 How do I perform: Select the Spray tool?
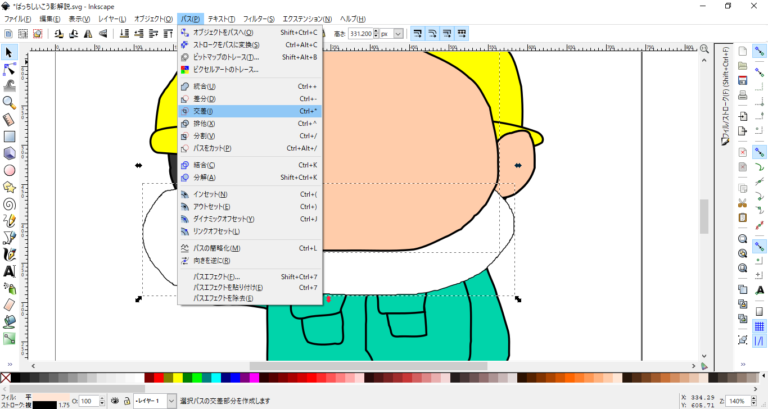[9, 288]
